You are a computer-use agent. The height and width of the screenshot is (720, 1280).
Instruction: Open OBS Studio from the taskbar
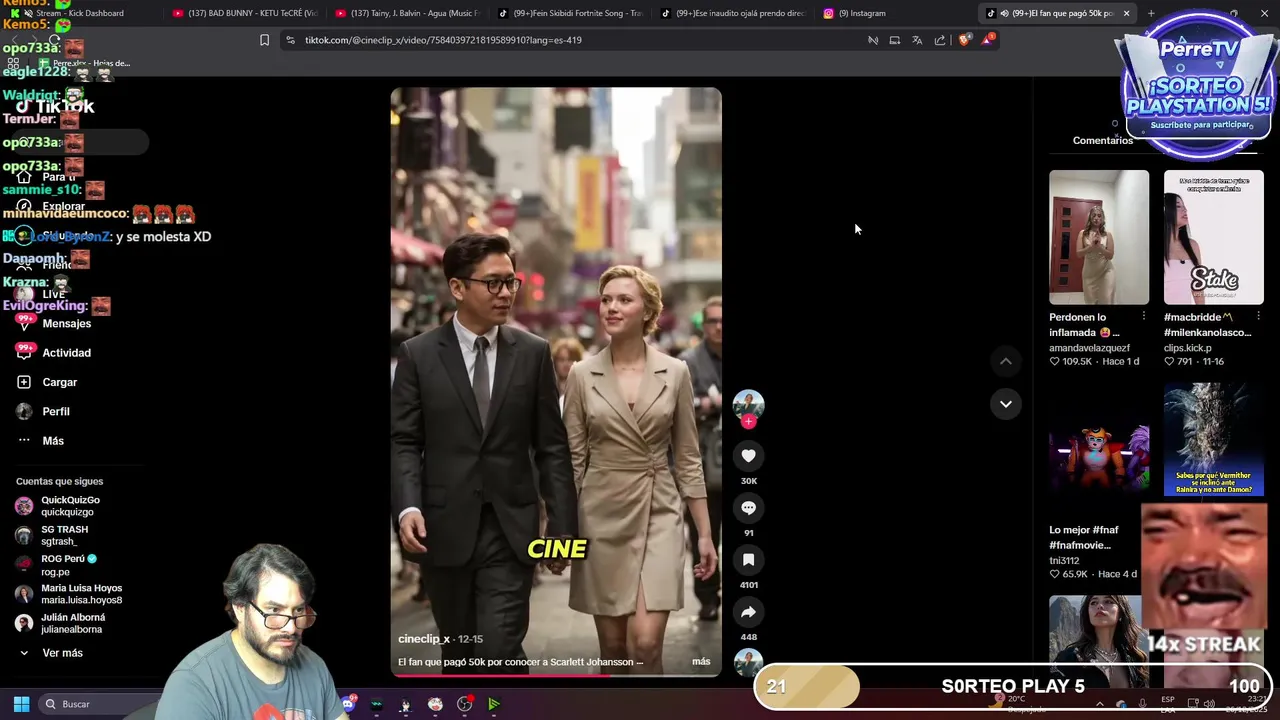tap(465, 704)
